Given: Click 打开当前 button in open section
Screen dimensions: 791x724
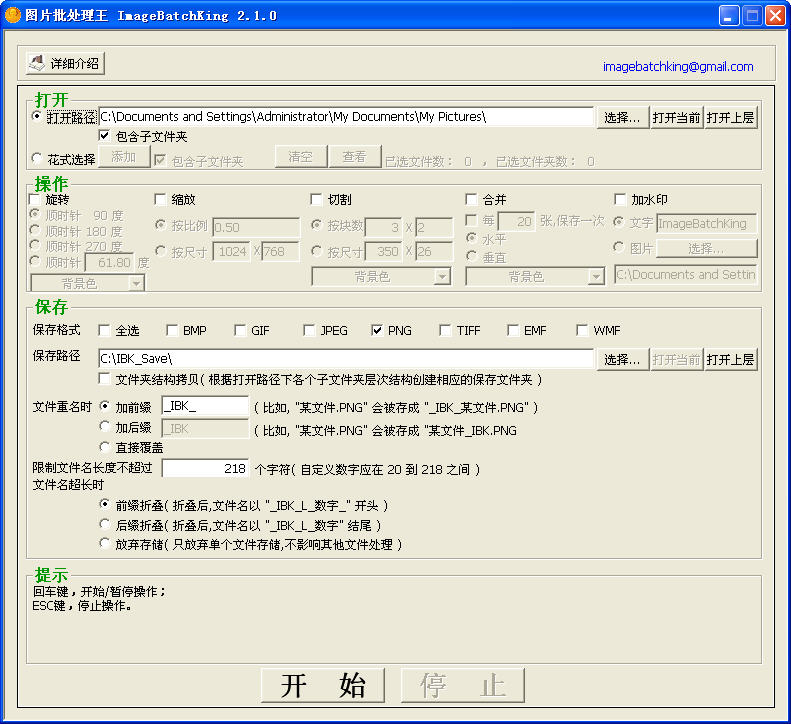Looking at the screenshot, I should 677,117.
